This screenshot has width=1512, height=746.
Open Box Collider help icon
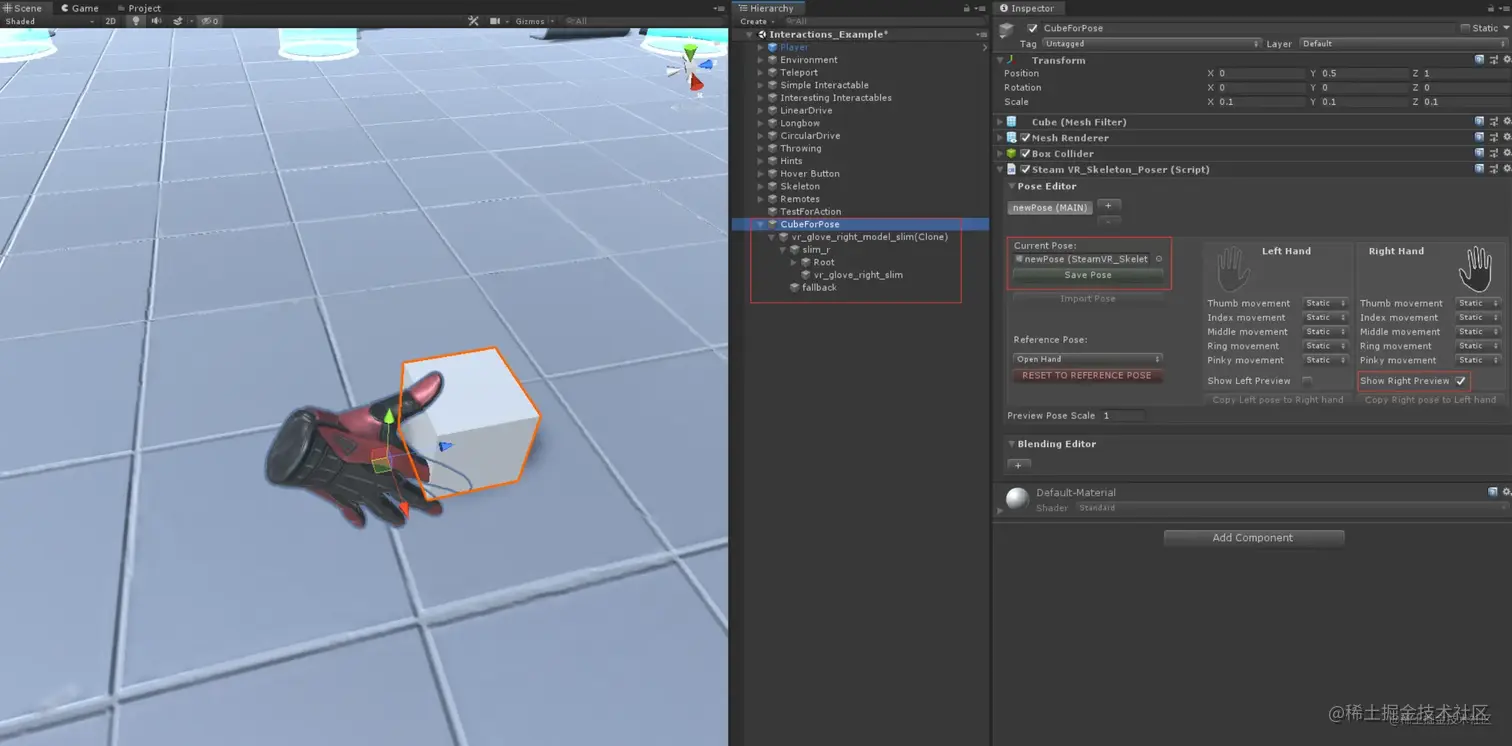[x=1479, y=154]
